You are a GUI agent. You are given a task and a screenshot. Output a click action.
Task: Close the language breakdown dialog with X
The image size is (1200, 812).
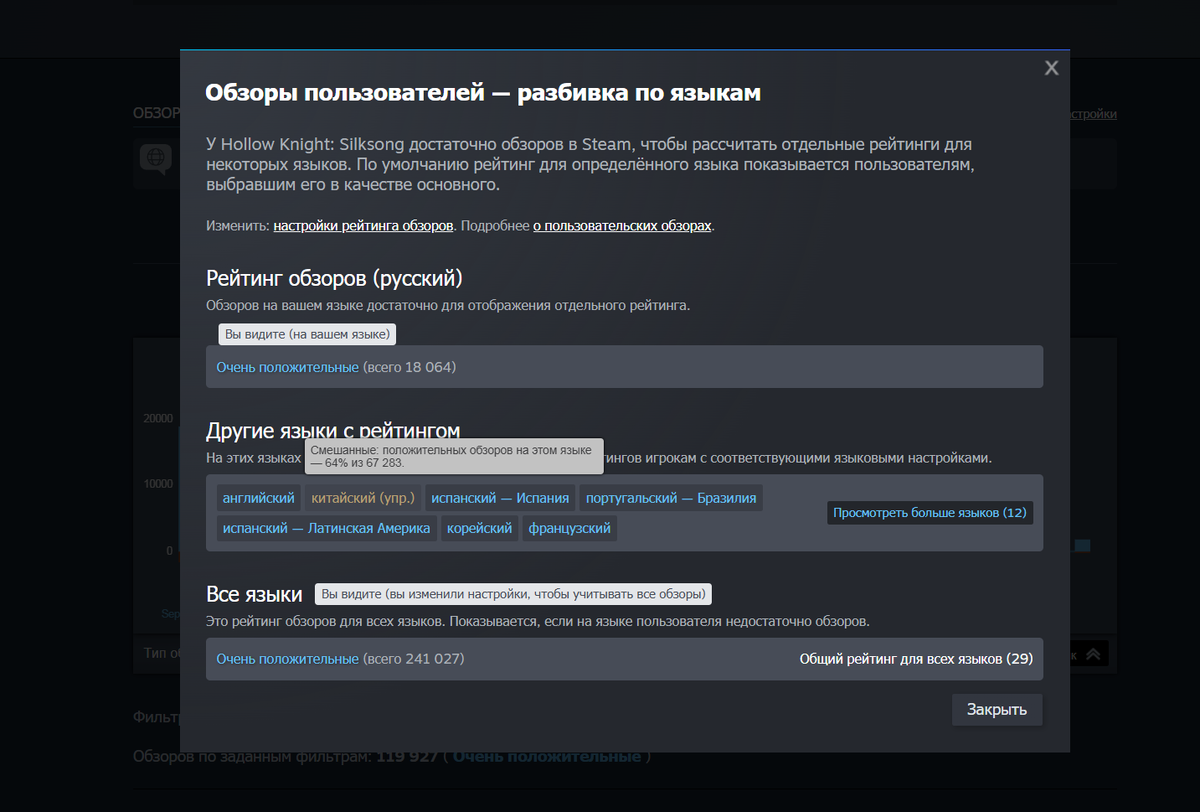1051,68
